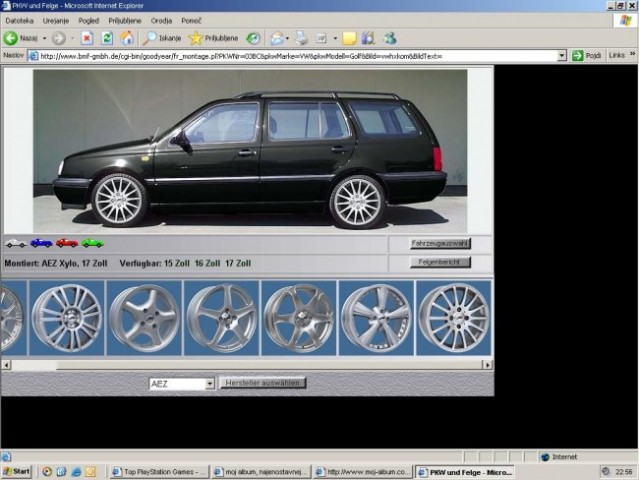Expand the Edit icon dropdown arrow
Viewport: 639px width, 480px height.
click(x=335, y=38)
